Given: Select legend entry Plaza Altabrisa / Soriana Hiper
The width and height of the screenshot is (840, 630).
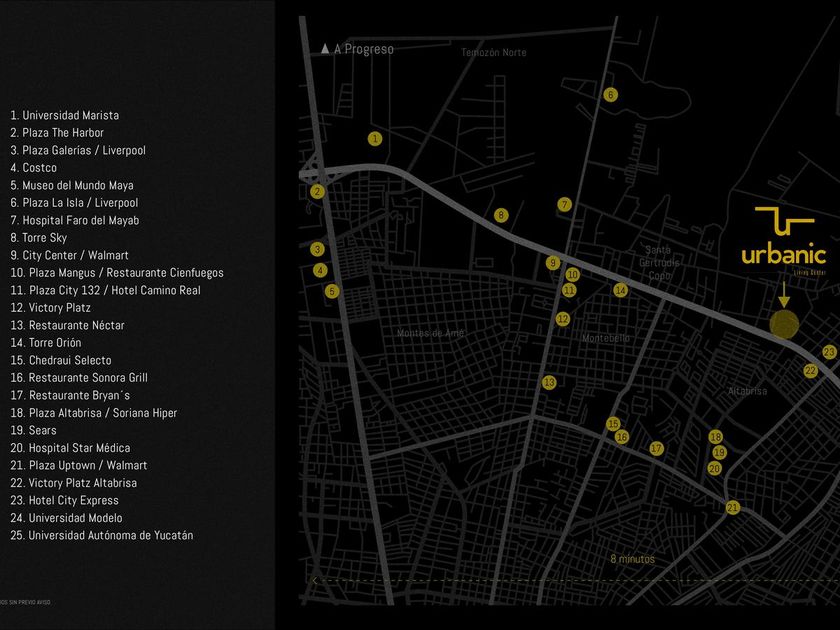Looking at the screenshot, I should (94, 413).
